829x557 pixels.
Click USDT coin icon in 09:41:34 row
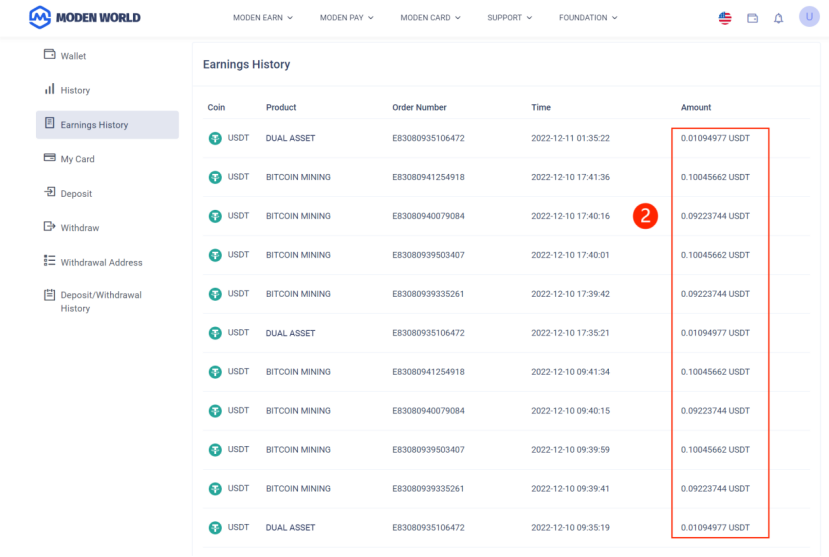tap(215, 372)
